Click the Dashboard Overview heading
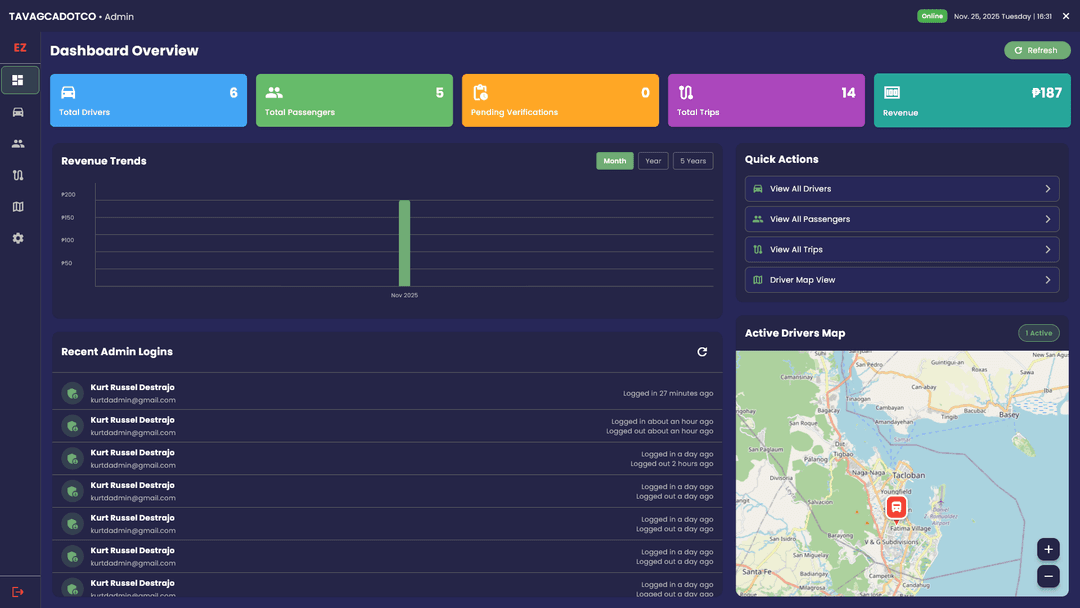The width and height of the screenshot is (1080, 608). click(x=124, y=50)
